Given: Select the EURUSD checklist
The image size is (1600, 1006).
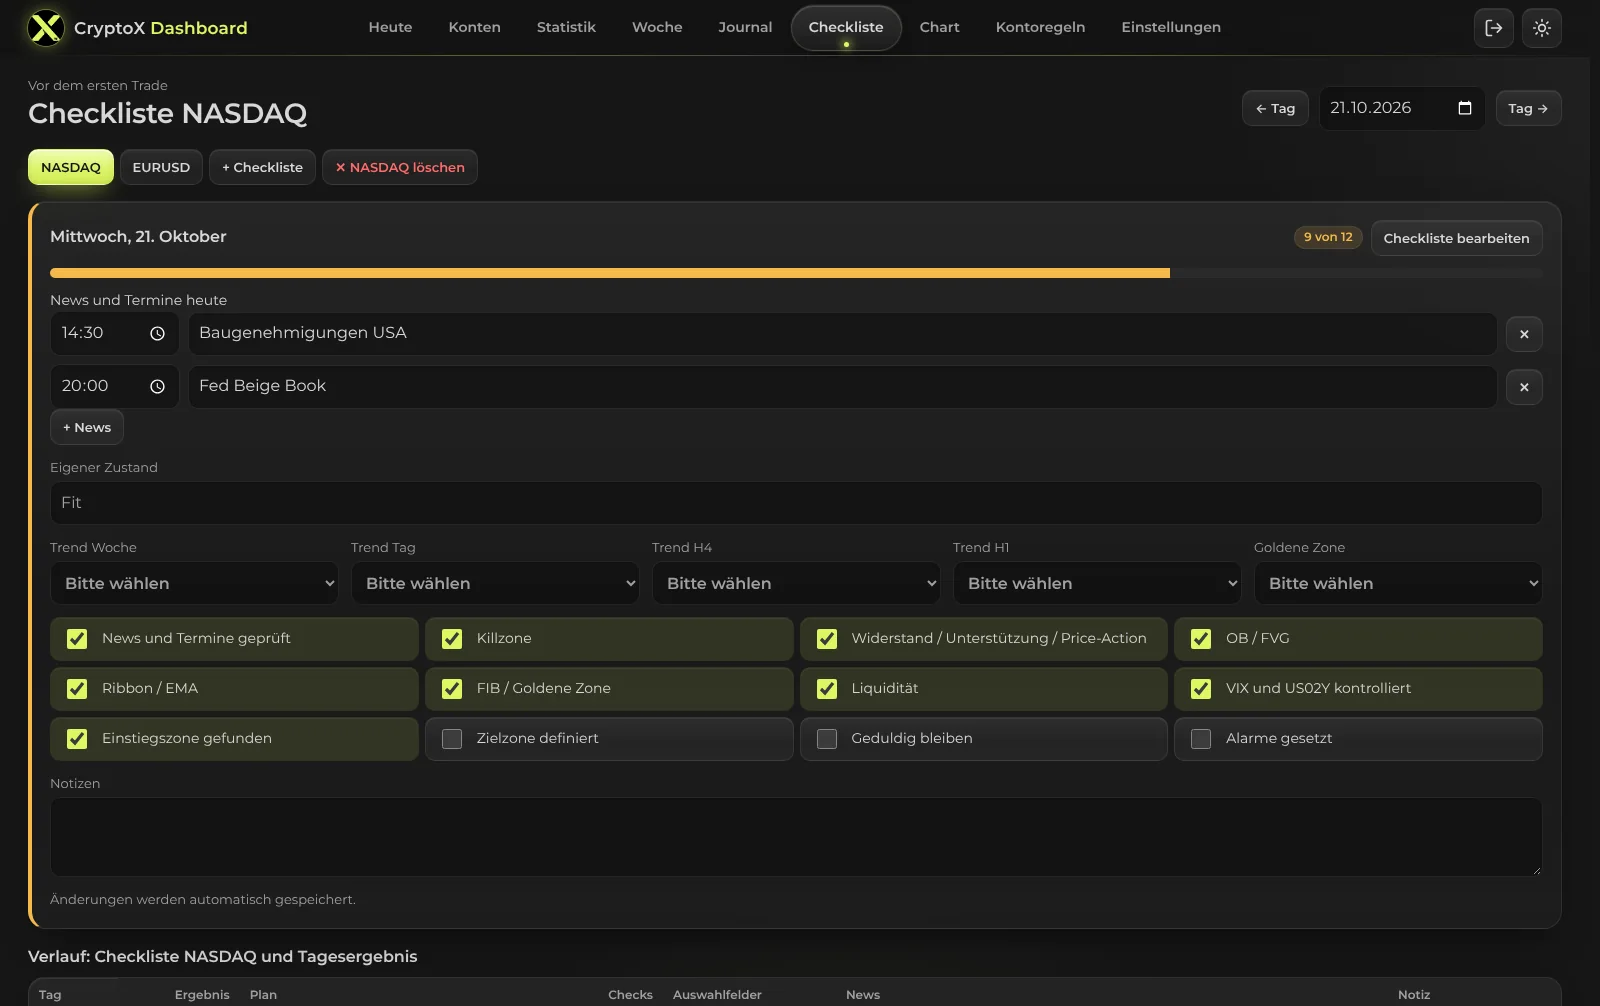Looking at the screenshot, I should click(x=161, y=167).
